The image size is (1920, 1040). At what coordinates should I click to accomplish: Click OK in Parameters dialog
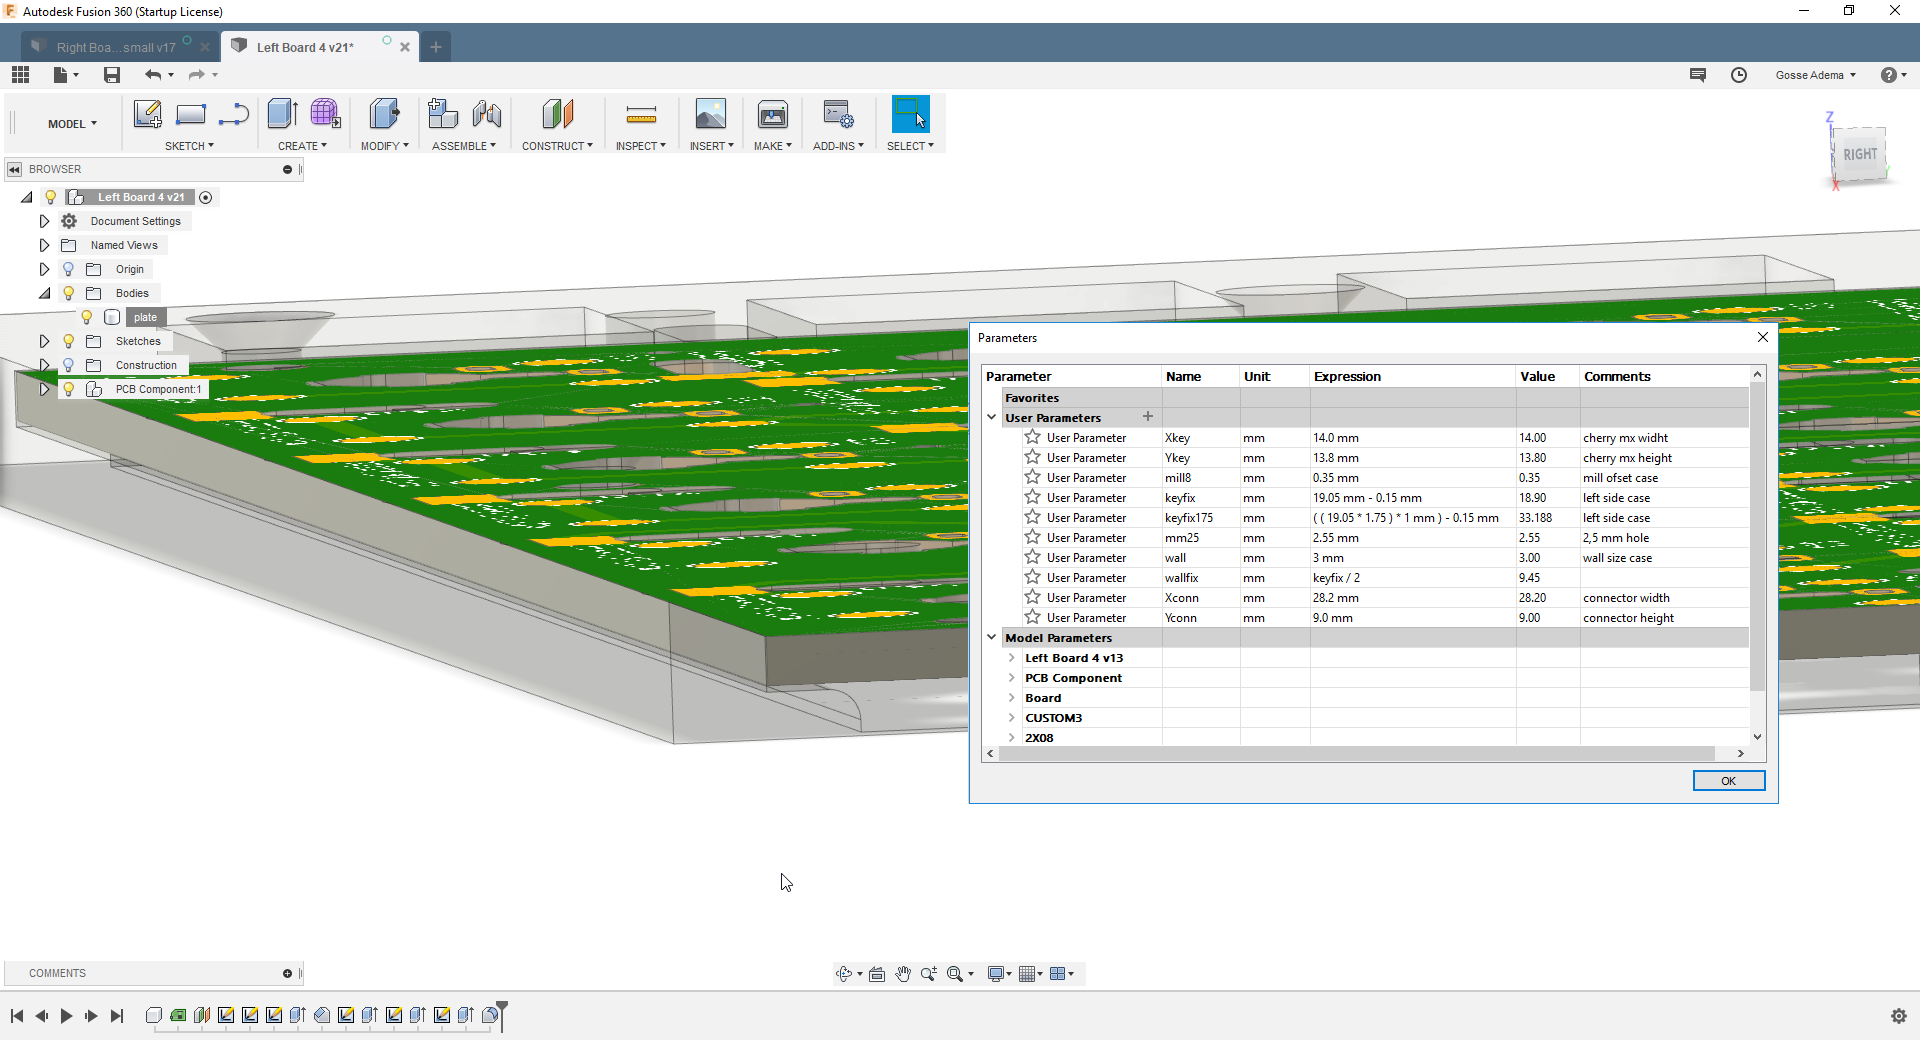click(1728, 781)
